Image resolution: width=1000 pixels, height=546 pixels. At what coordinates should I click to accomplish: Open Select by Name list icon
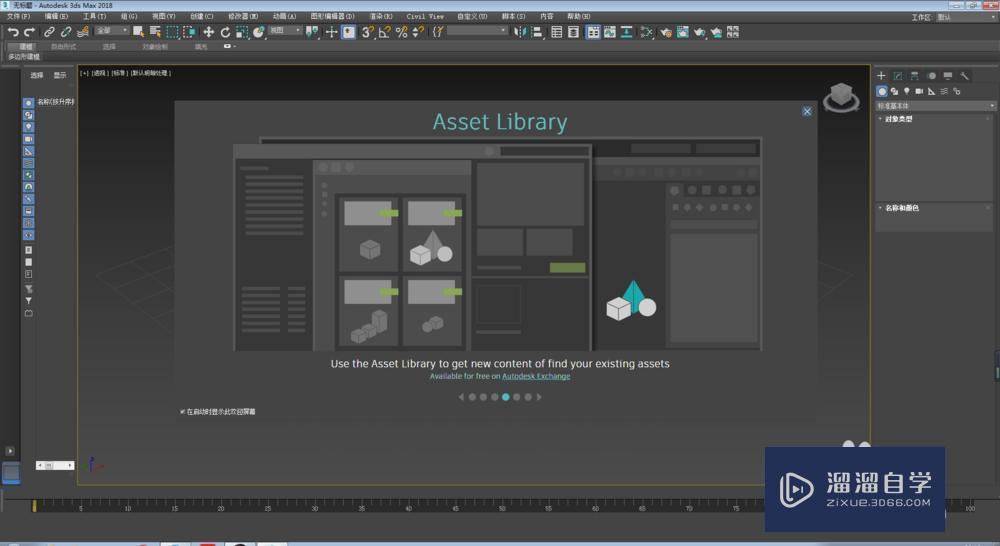point(155,32)
